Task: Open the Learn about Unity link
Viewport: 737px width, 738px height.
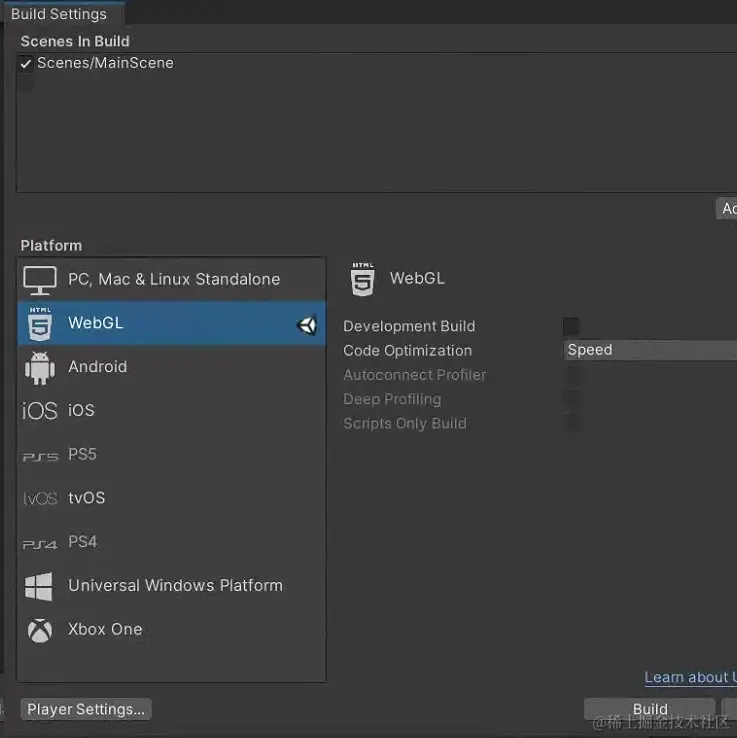Action: tap(690, 677)
